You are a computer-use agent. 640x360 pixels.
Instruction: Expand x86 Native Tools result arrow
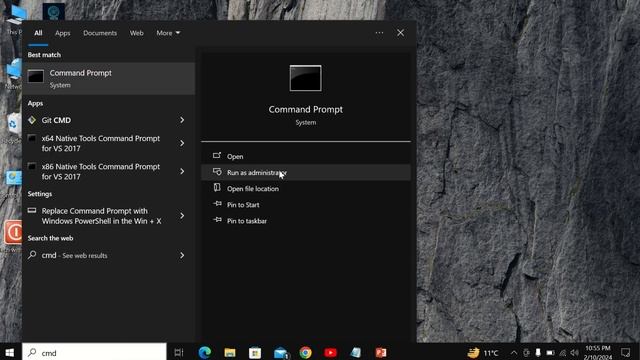[x=182, y=171]
